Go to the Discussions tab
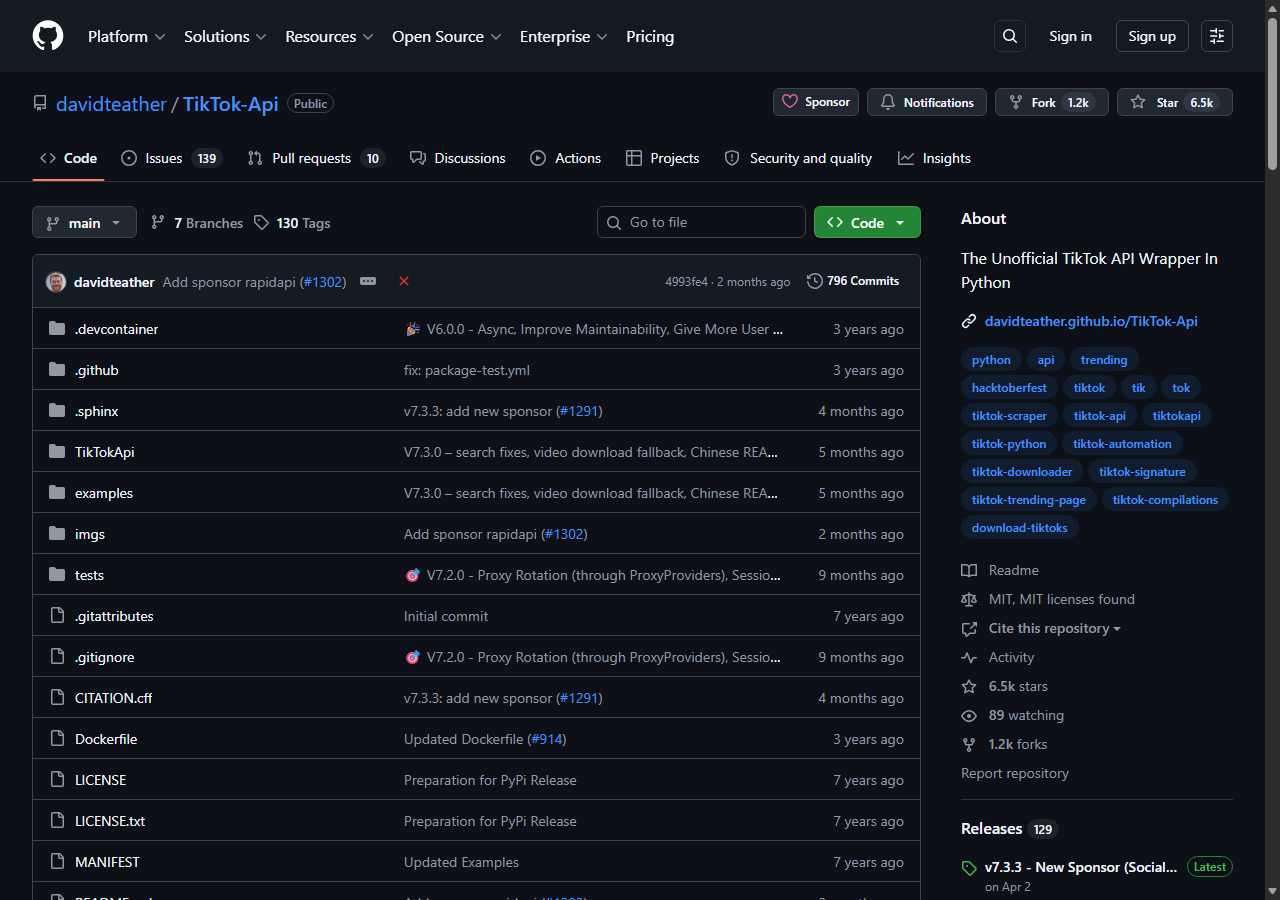Image resolution: width=1280 pixels, height=900 pixels. click(x=457, y=158)
